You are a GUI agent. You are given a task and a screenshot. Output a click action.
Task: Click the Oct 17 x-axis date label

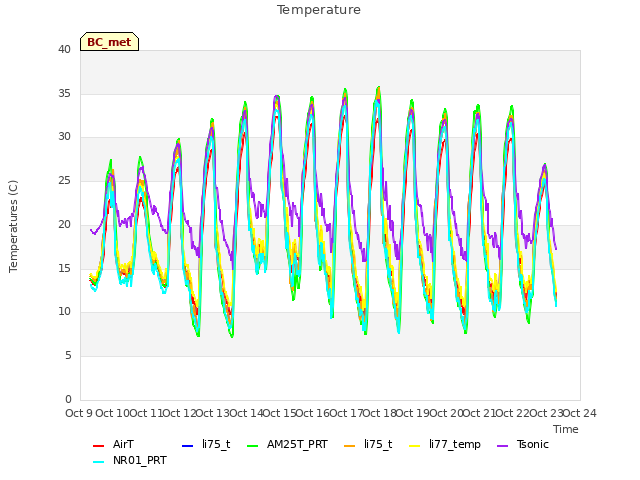point(346,413)
